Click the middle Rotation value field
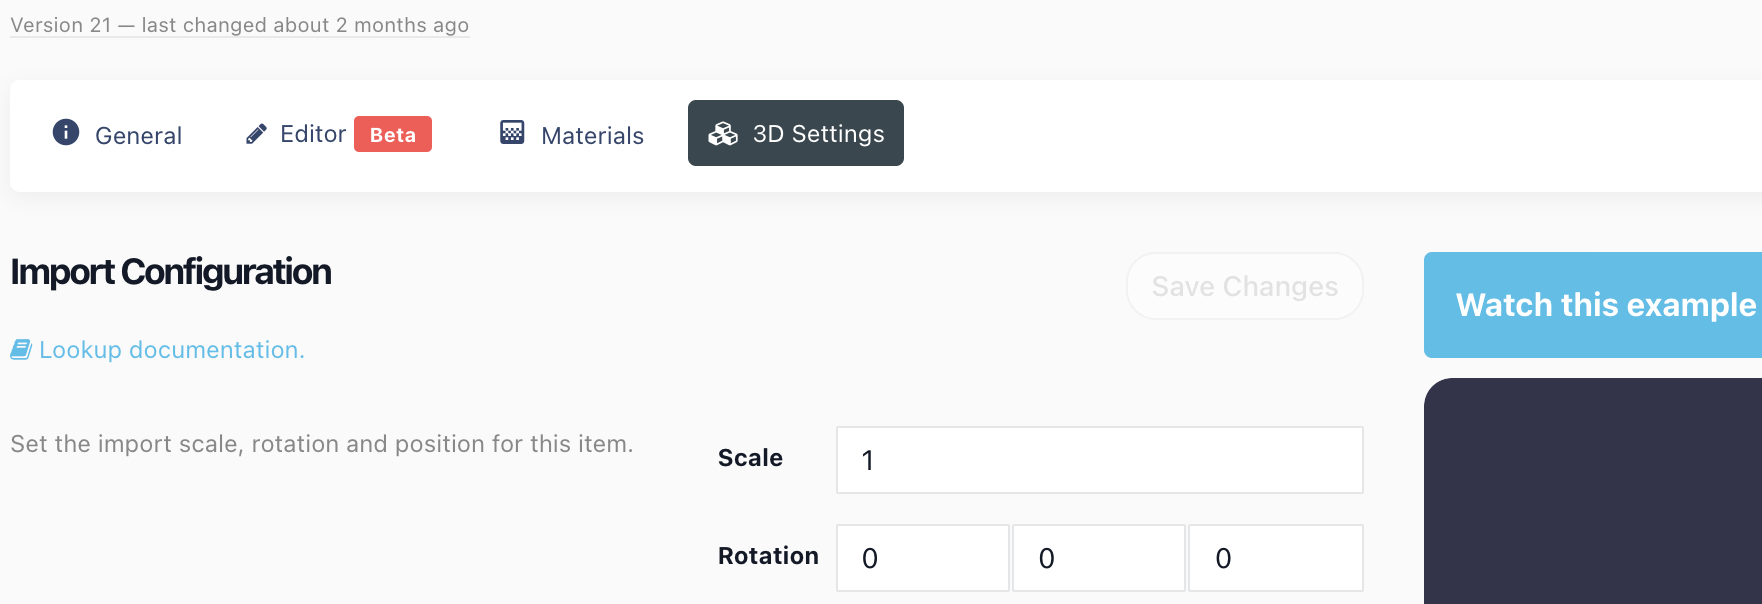The height and width of the screenshot is (604, 1762). click(x=1099, y=558)
